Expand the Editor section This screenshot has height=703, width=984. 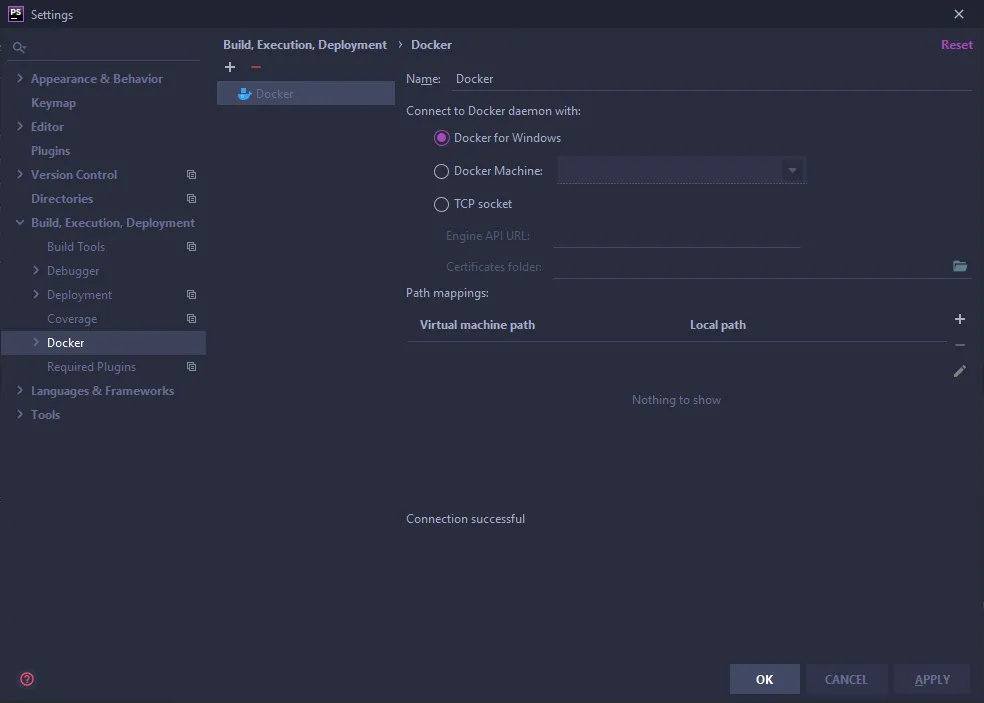pos(20,126)
